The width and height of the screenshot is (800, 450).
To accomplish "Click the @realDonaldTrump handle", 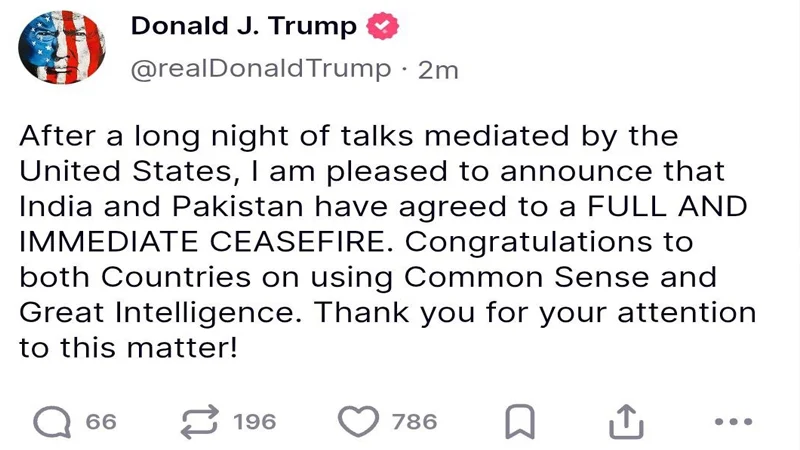I will (261, 69).
